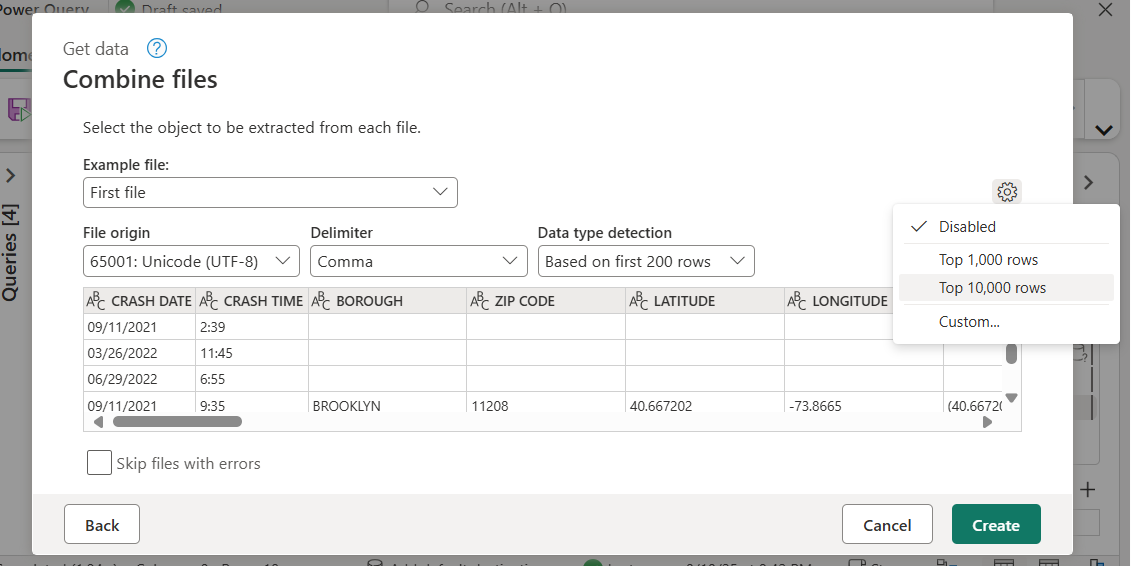Click the Back button
1131x566 pixels.
102,524
